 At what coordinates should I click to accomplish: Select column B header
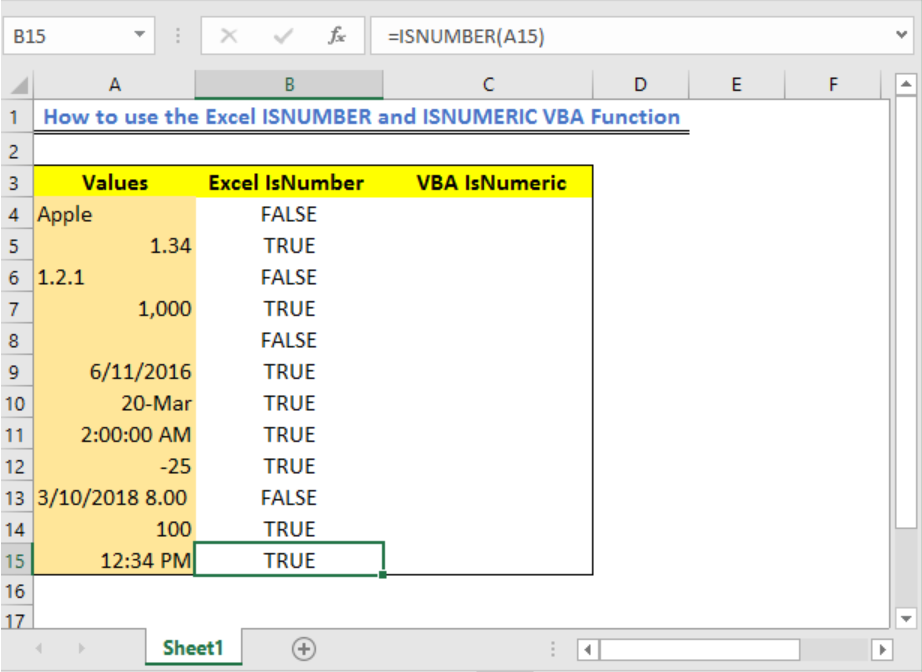click(289, 85)
